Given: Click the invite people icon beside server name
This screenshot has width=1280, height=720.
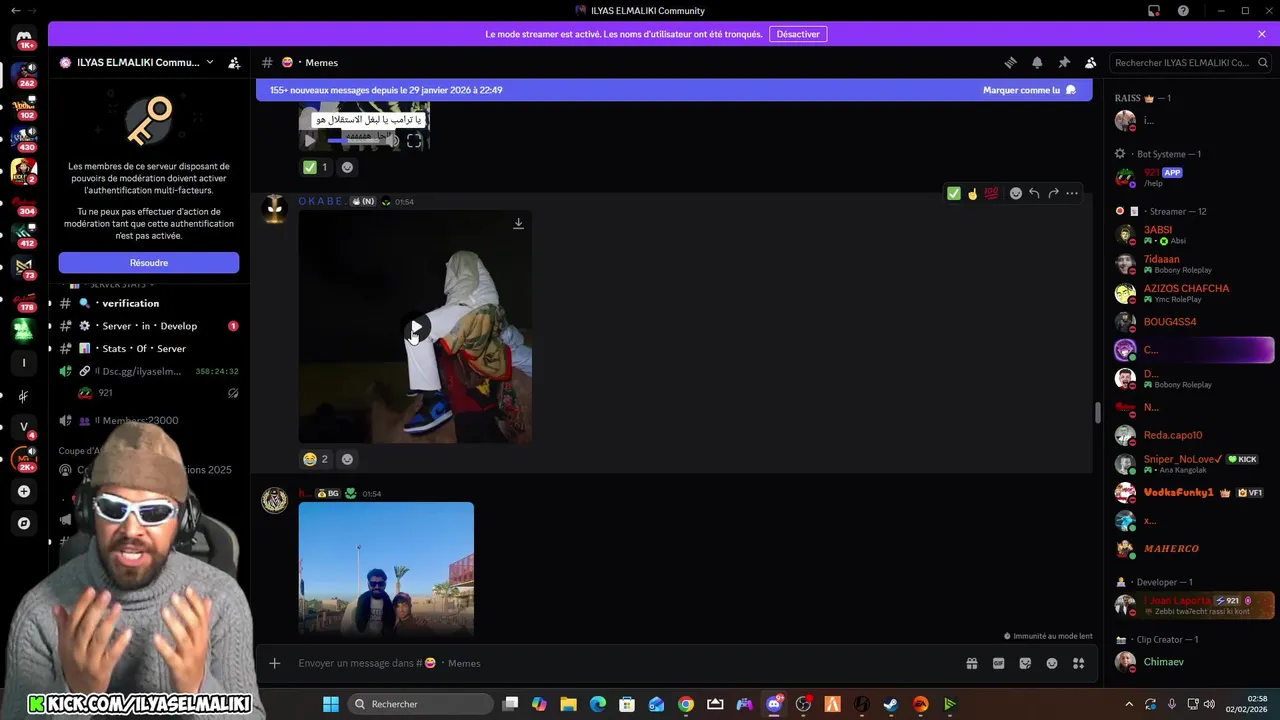Looking at the screenshot, I should point(234,62).
